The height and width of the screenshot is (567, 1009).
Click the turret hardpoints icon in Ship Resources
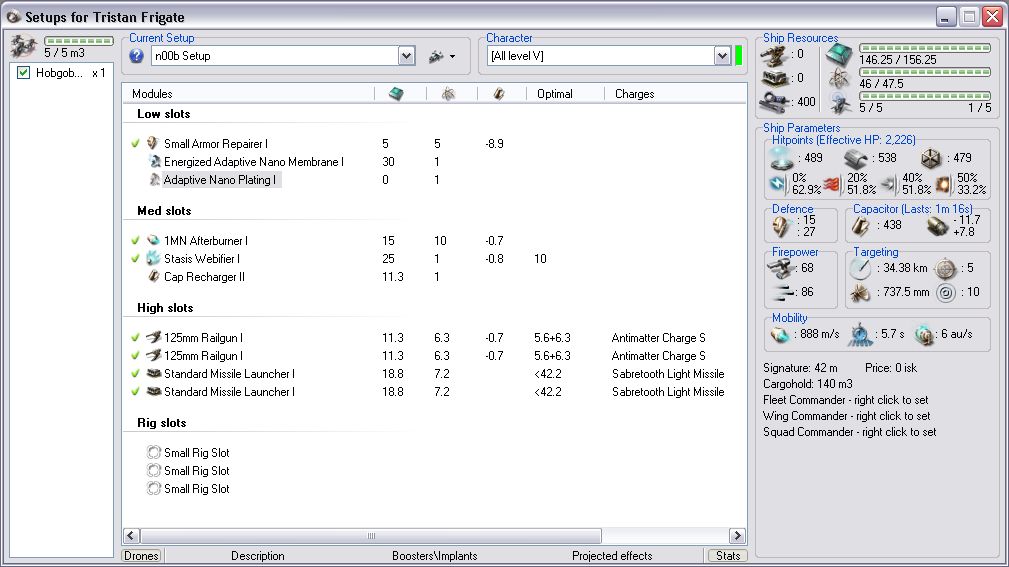773,55
